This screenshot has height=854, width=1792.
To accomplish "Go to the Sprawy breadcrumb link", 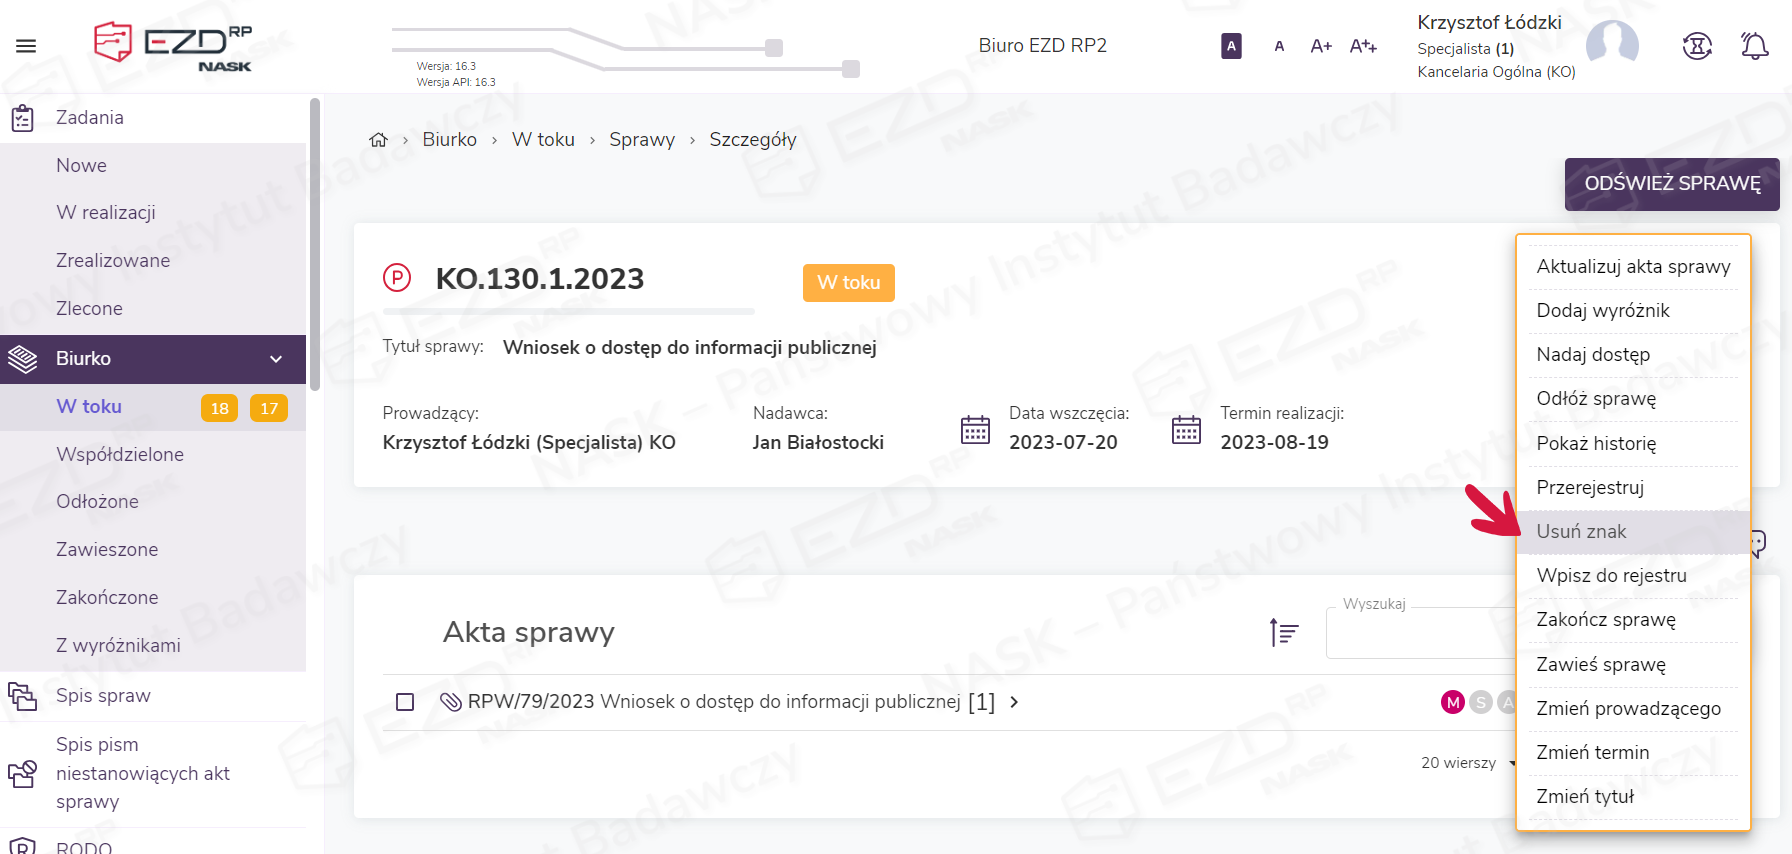I will pyautogui.click(x=642, y=140).
